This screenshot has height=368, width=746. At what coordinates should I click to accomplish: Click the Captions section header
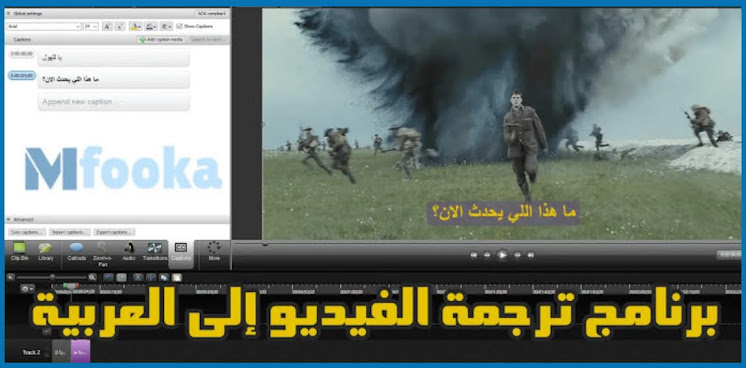click(x=22, y=40)
